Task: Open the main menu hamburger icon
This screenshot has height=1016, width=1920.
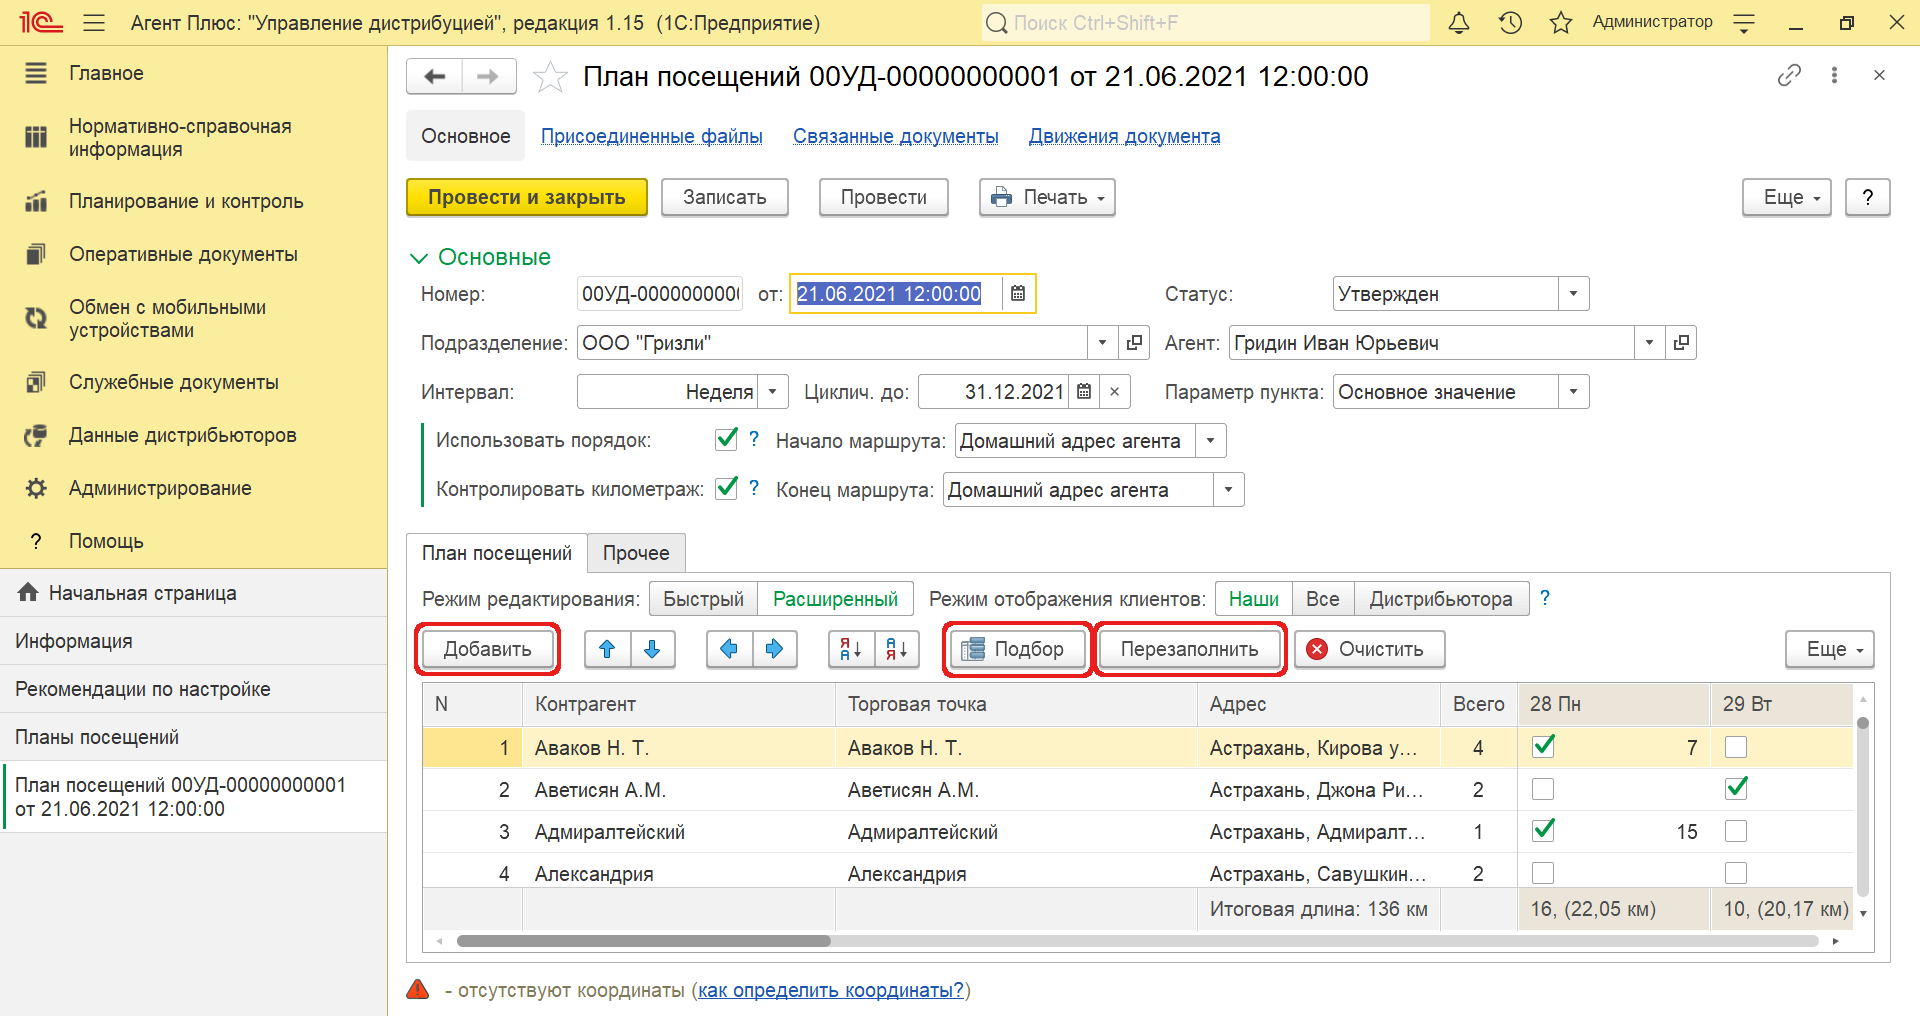Action: click(x=94, y=23)
